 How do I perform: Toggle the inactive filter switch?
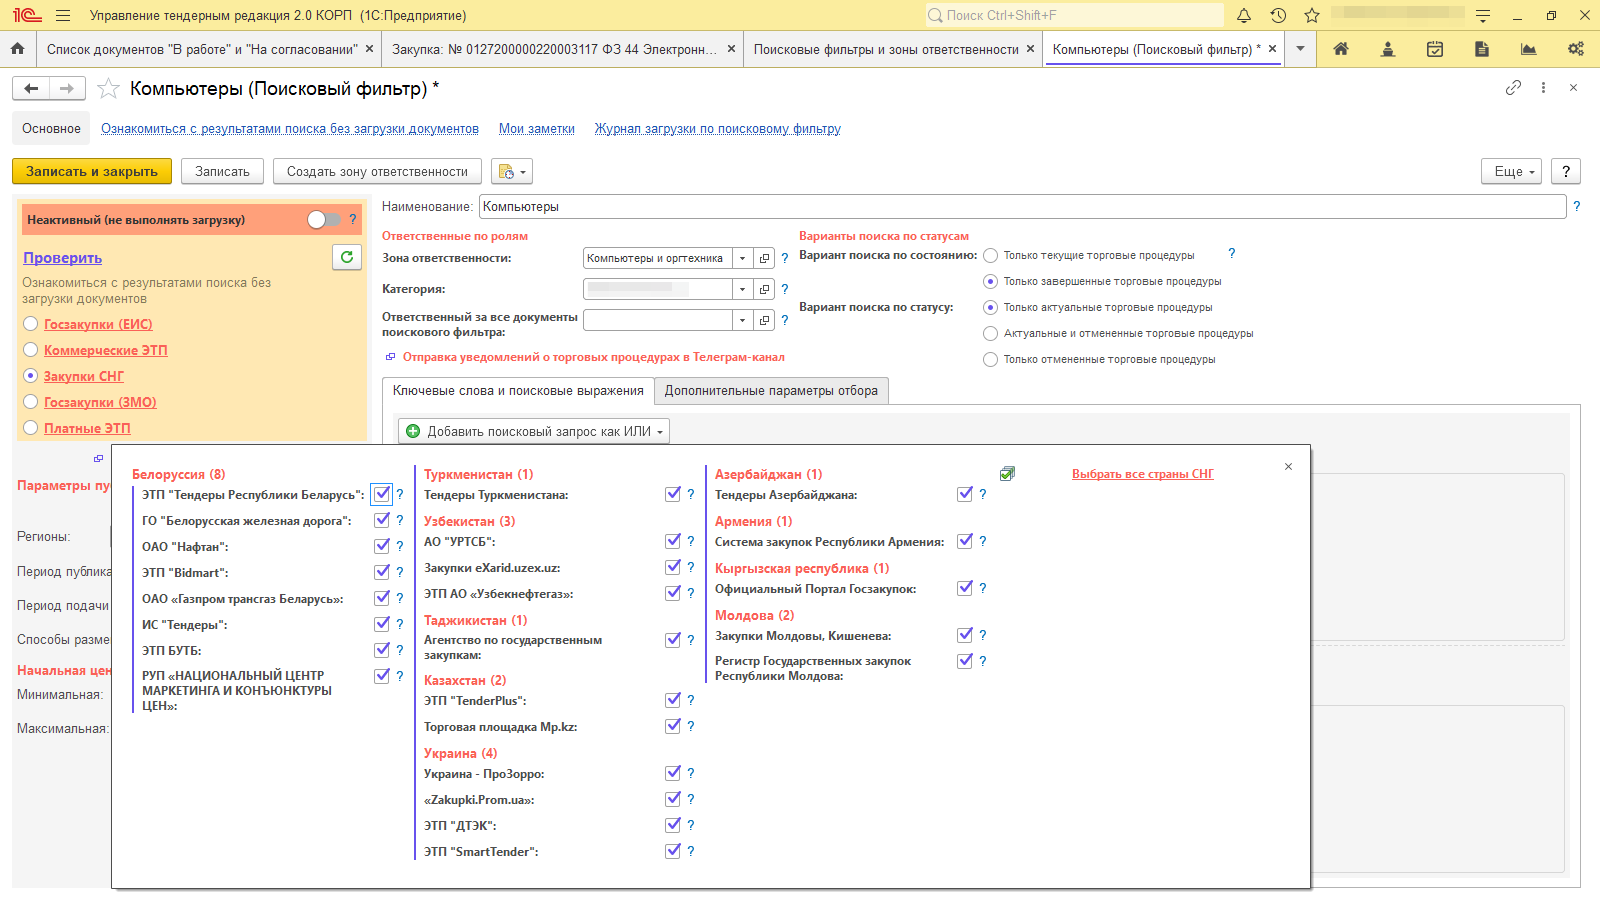[x=323, y=220]
